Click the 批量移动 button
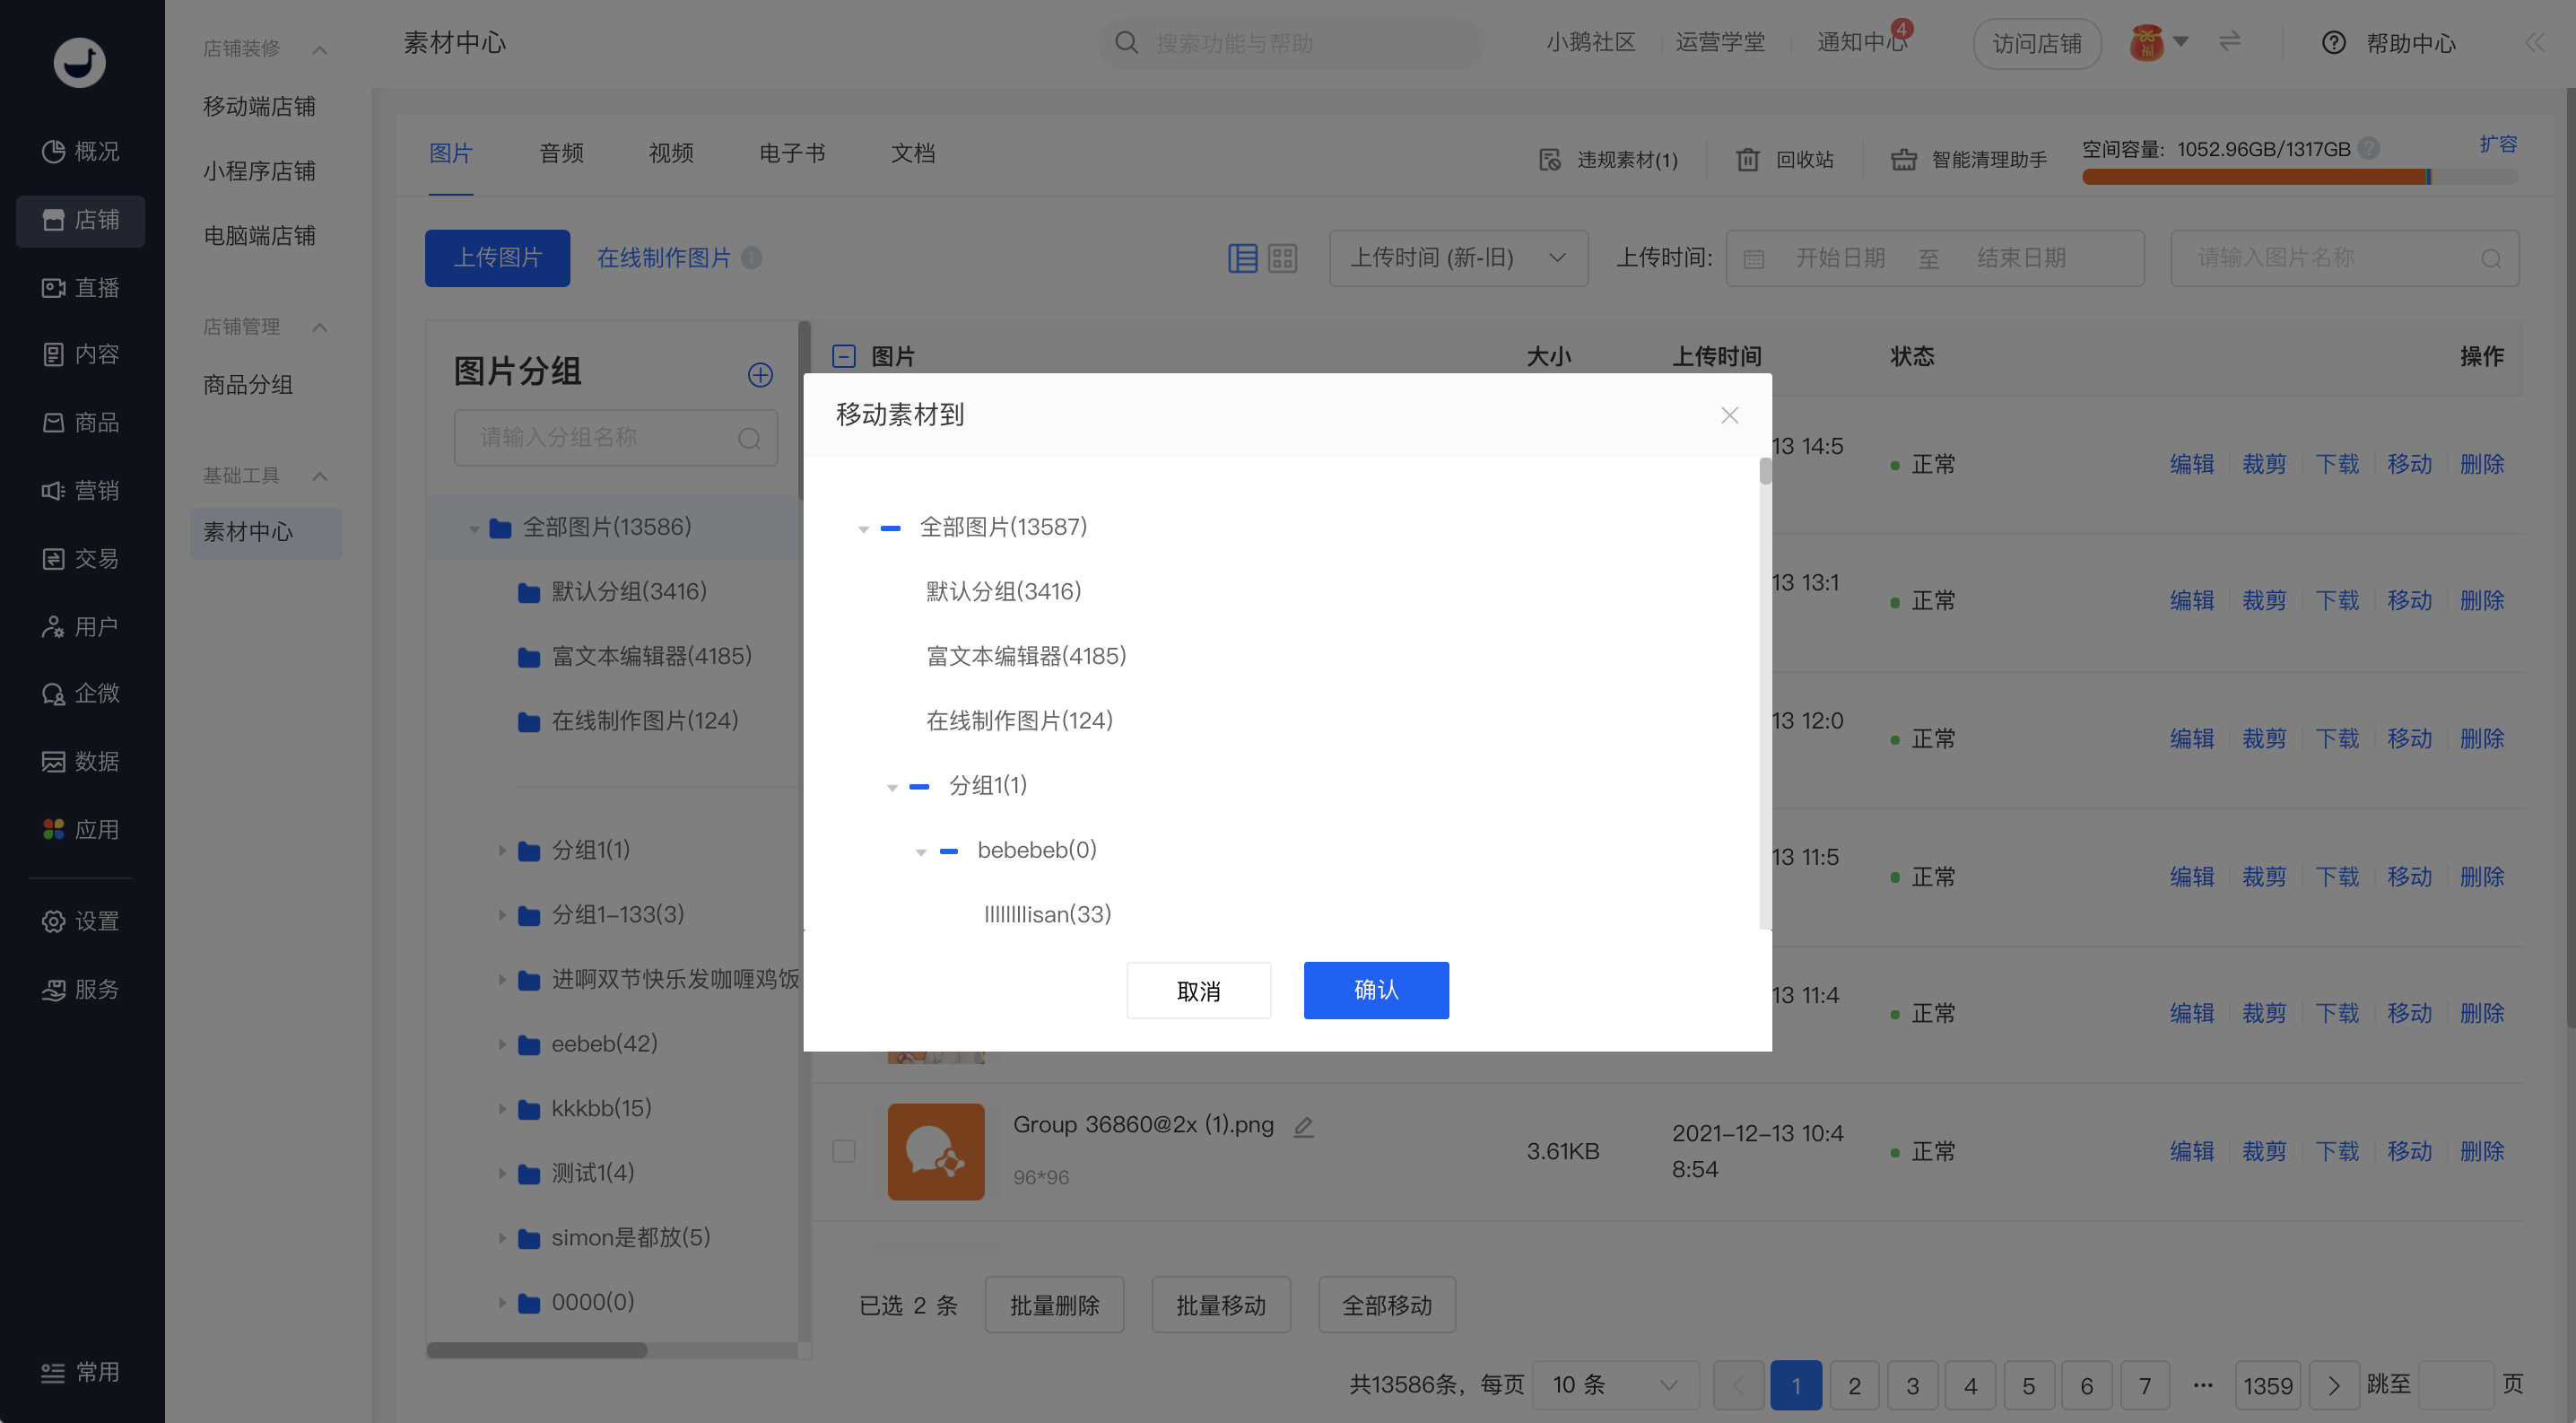2576x1423 pixels. [x=1221, y=1304]
